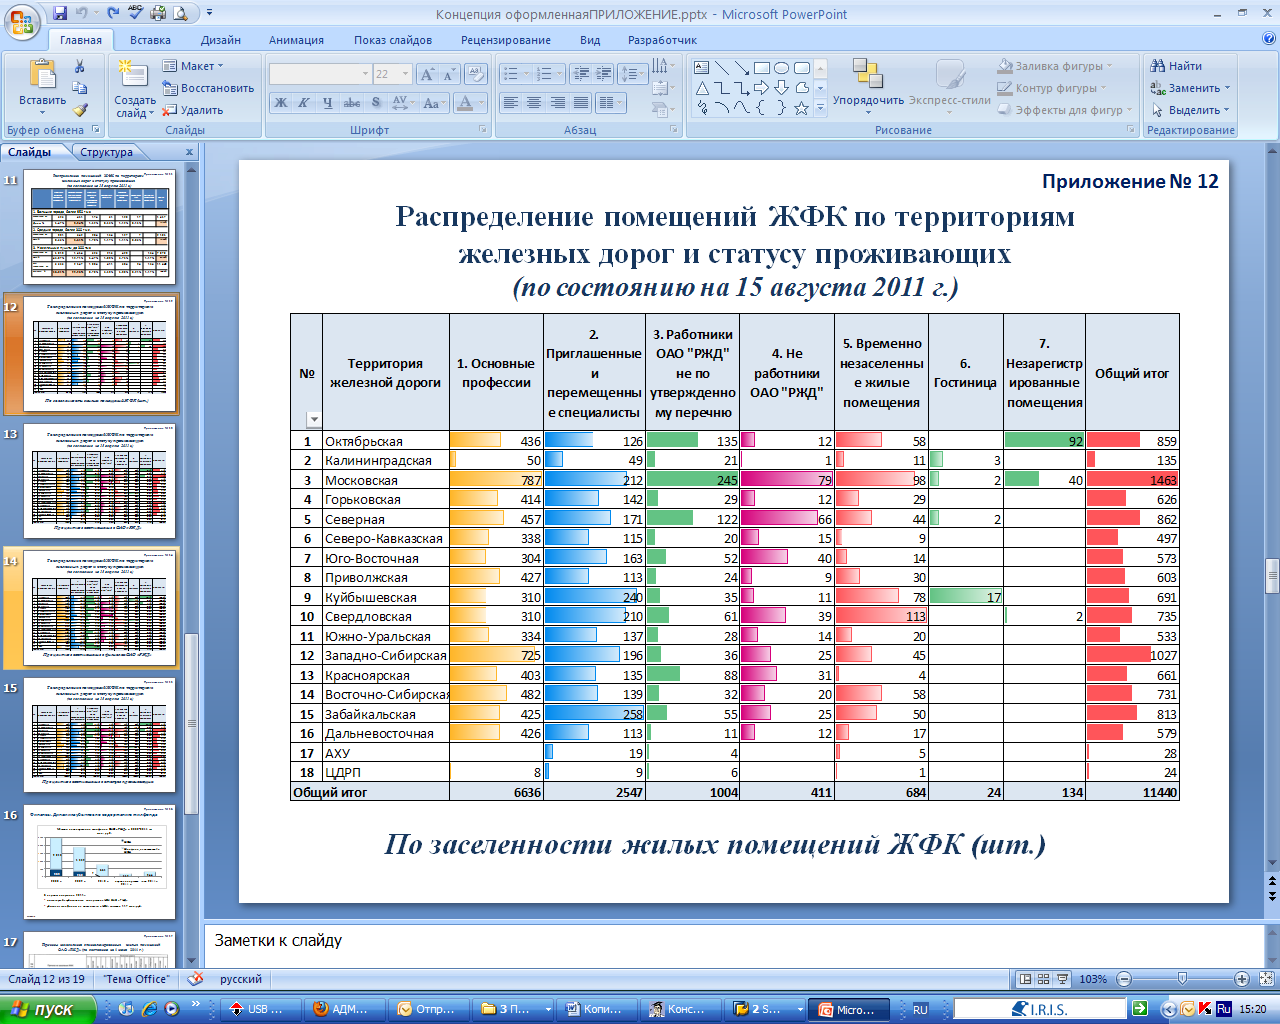Image resolution: width=1280 pixels, height=1024 pixels.
Task: Open PowerPoint help
Action: click(x=1269, y=39)
